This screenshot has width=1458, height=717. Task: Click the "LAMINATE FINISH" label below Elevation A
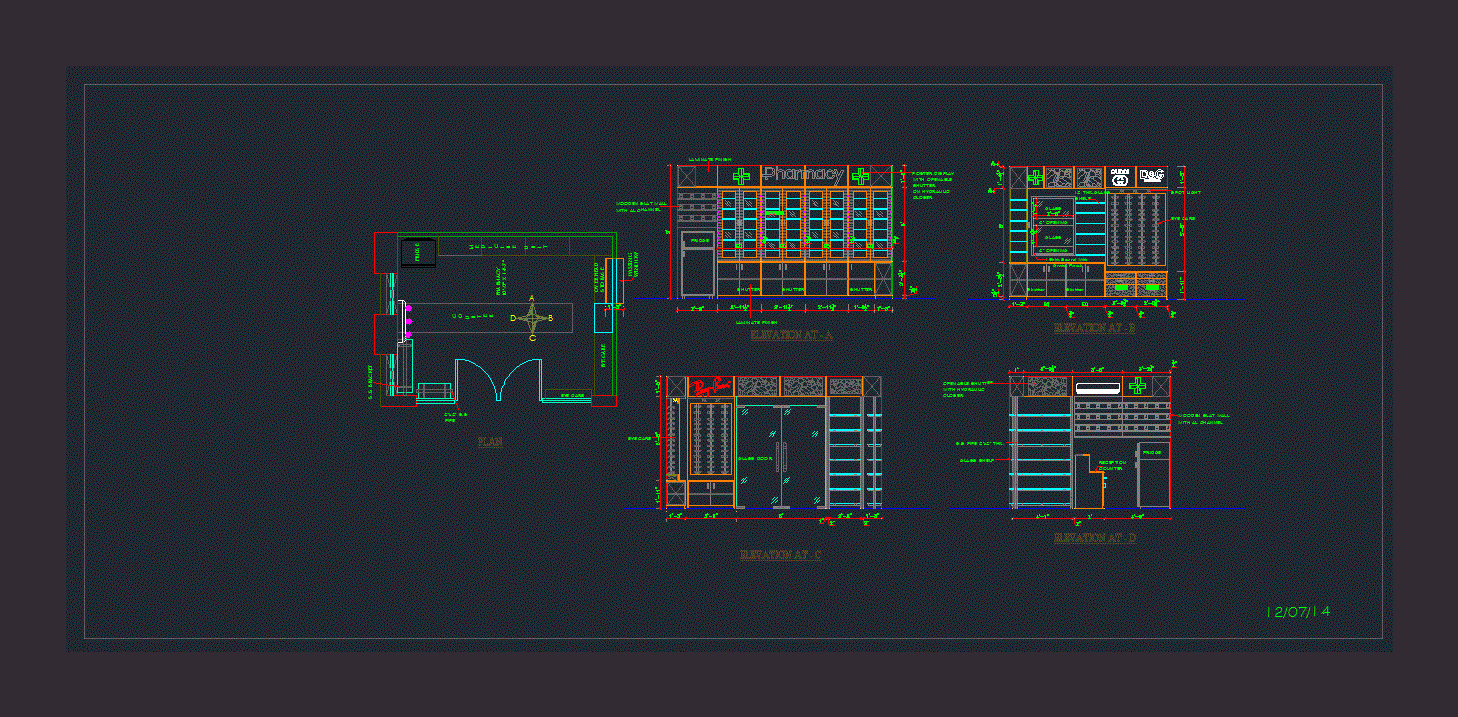point(756,322)
